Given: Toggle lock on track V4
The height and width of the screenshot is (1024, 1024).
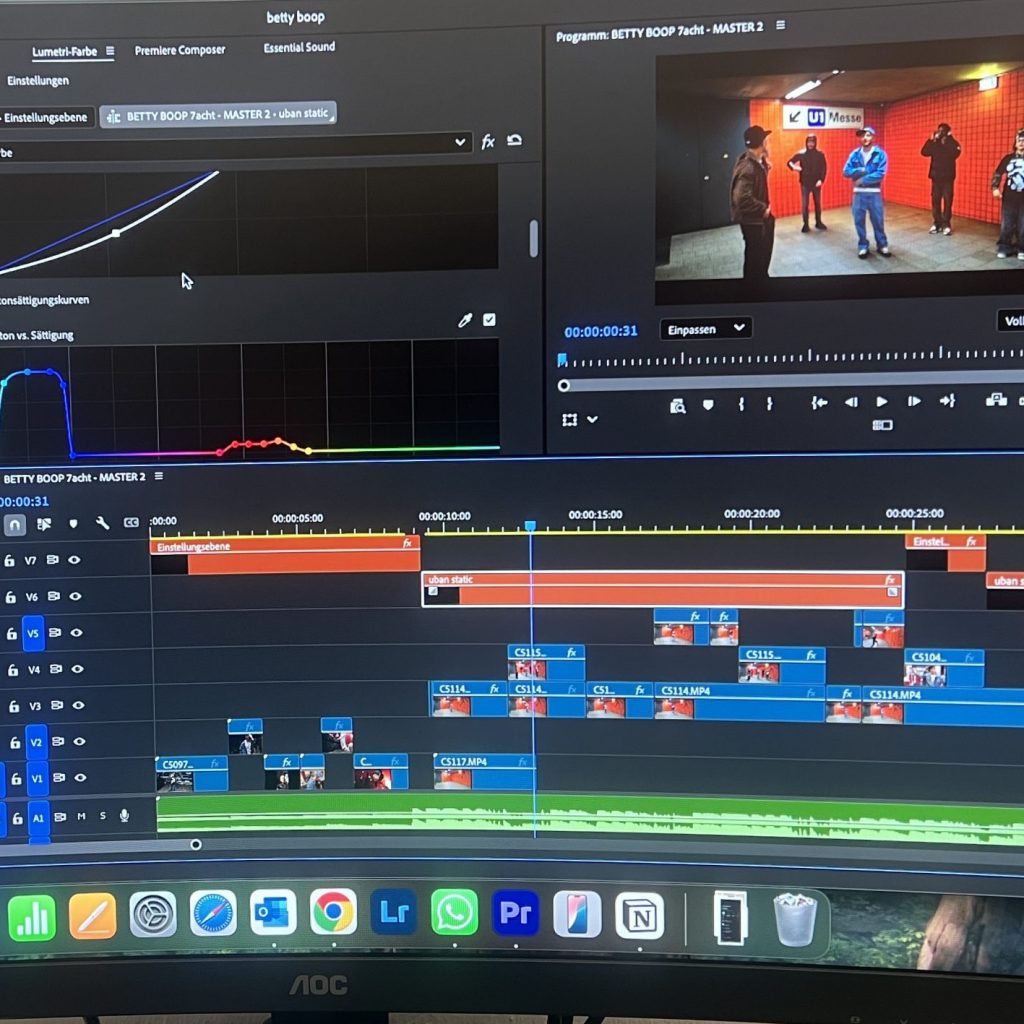Looking at the screenshot, I should 10,670.
